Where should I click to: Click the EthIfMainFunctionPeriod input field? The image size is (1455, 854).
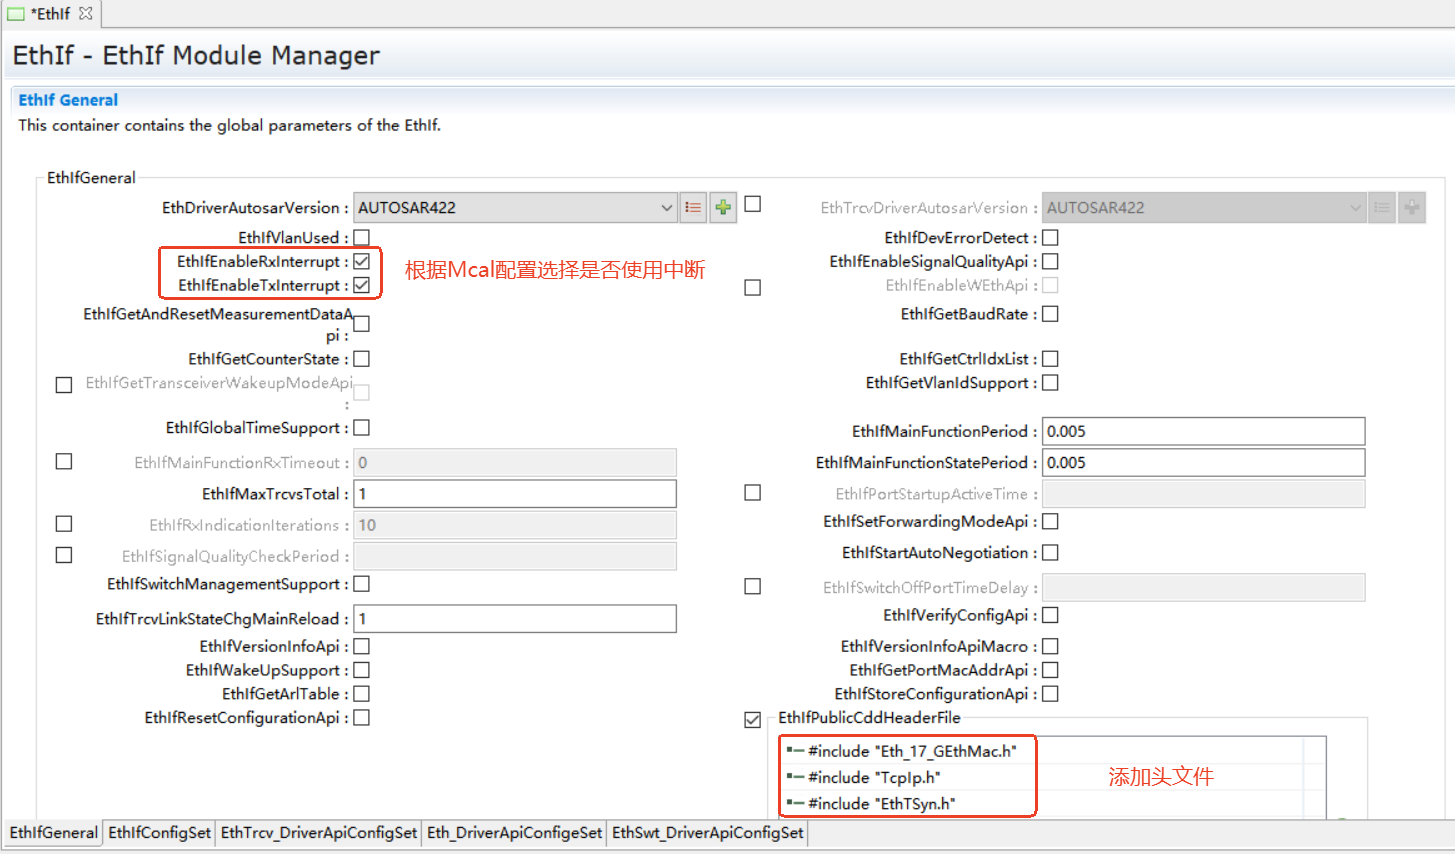[x=1203, y=431]
